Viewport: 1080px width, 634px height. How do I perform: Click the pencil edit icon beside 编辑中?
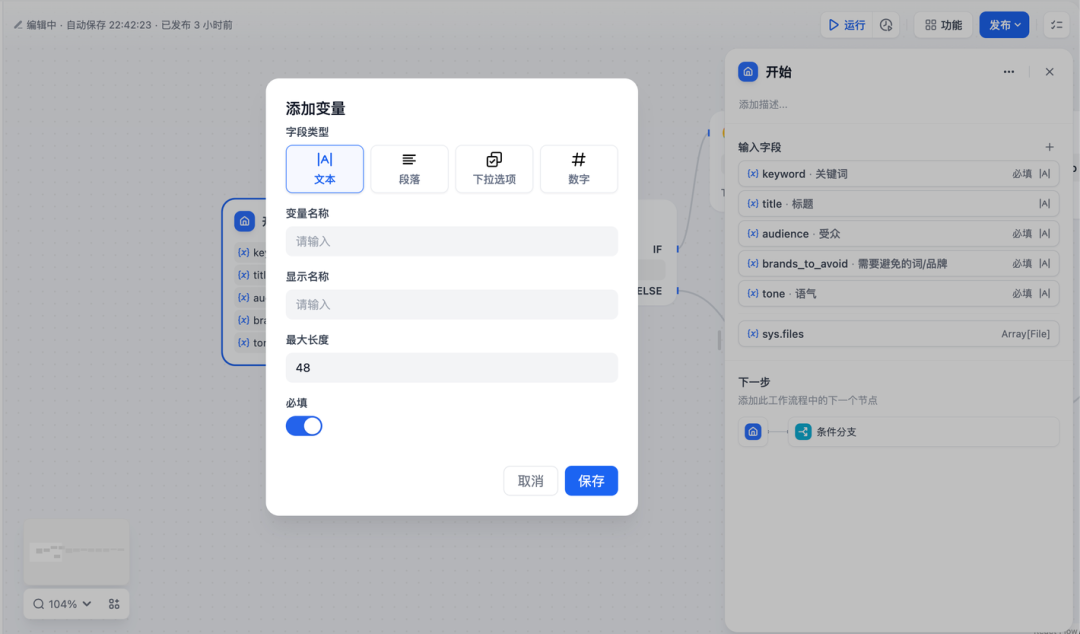pyautogui.click(x=18, y=25)
